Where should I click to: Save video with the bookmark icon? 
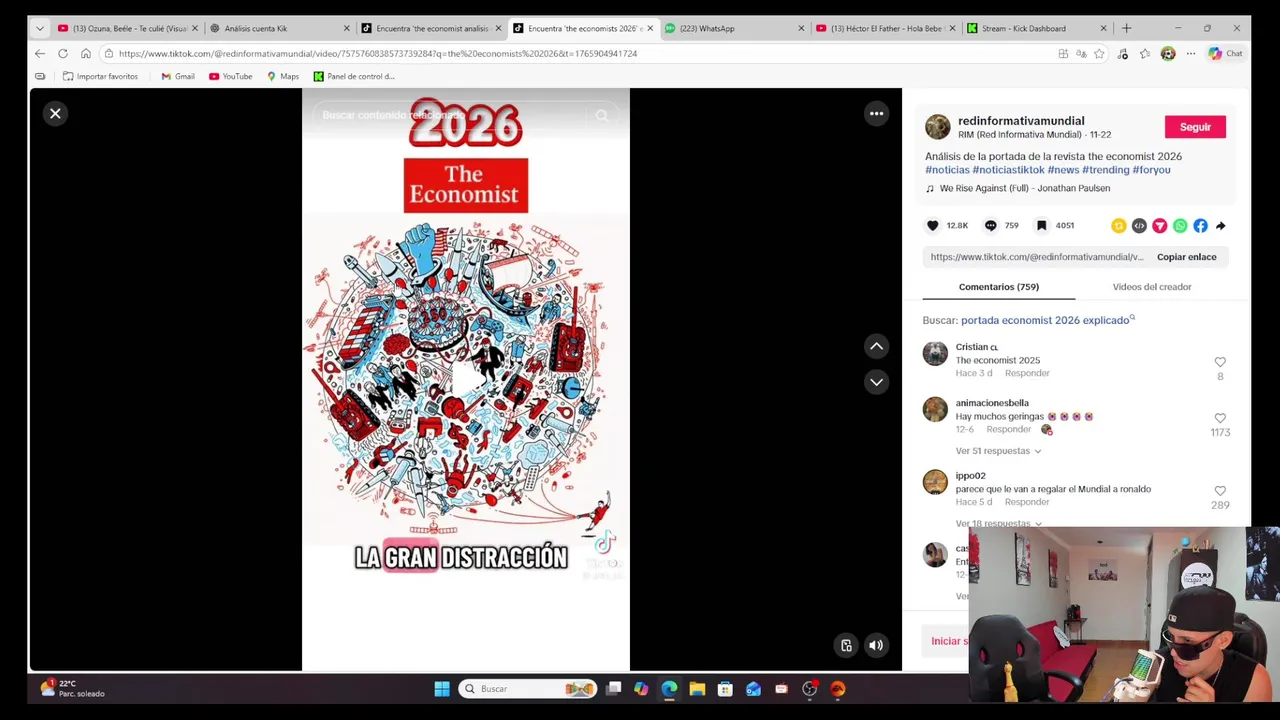tap(1042, 226)
